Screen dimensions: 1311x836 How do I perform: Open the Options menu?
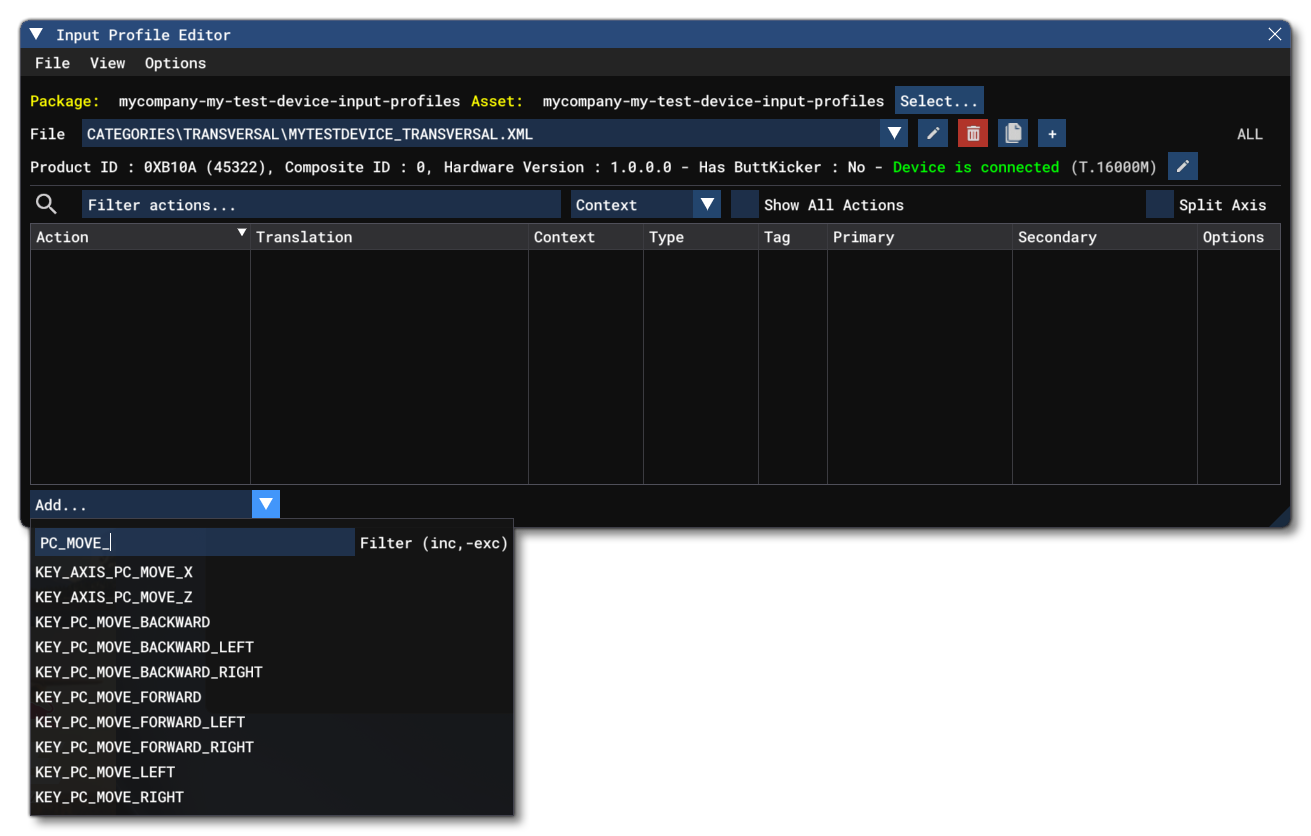[176, 62]
